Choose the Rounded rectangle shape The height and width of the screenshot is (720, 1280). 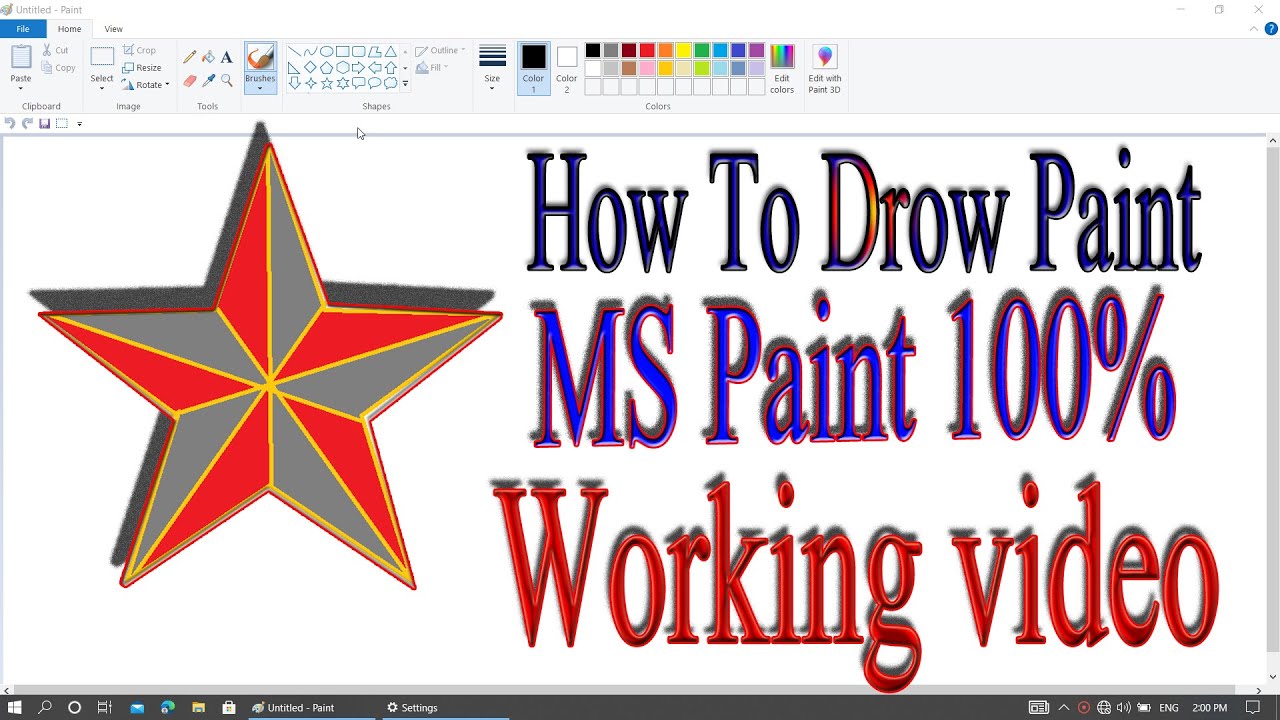click(358, 52)
